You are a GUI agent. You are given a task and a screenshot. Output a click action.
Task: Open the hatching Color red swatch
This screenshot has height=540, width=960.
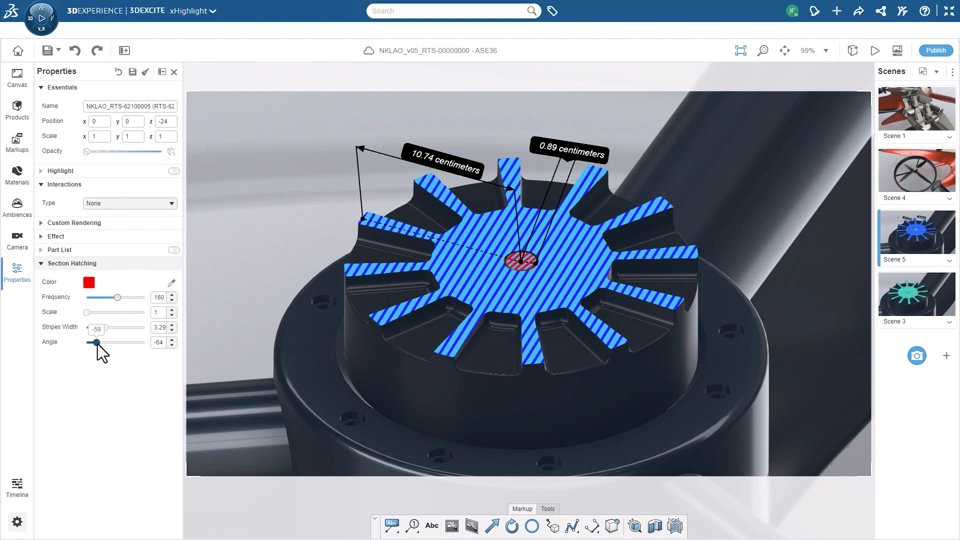[89, 282]
